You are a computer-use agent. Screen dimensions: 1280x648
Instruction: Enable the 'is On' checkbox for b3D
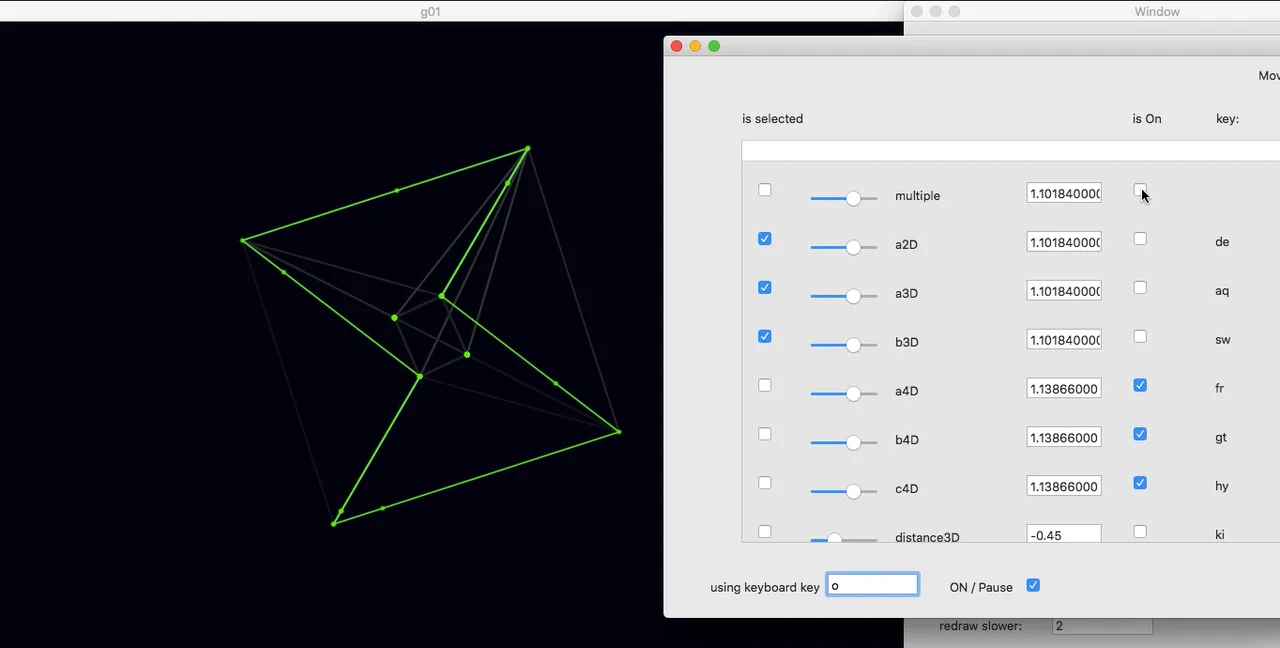(1140, 337)
